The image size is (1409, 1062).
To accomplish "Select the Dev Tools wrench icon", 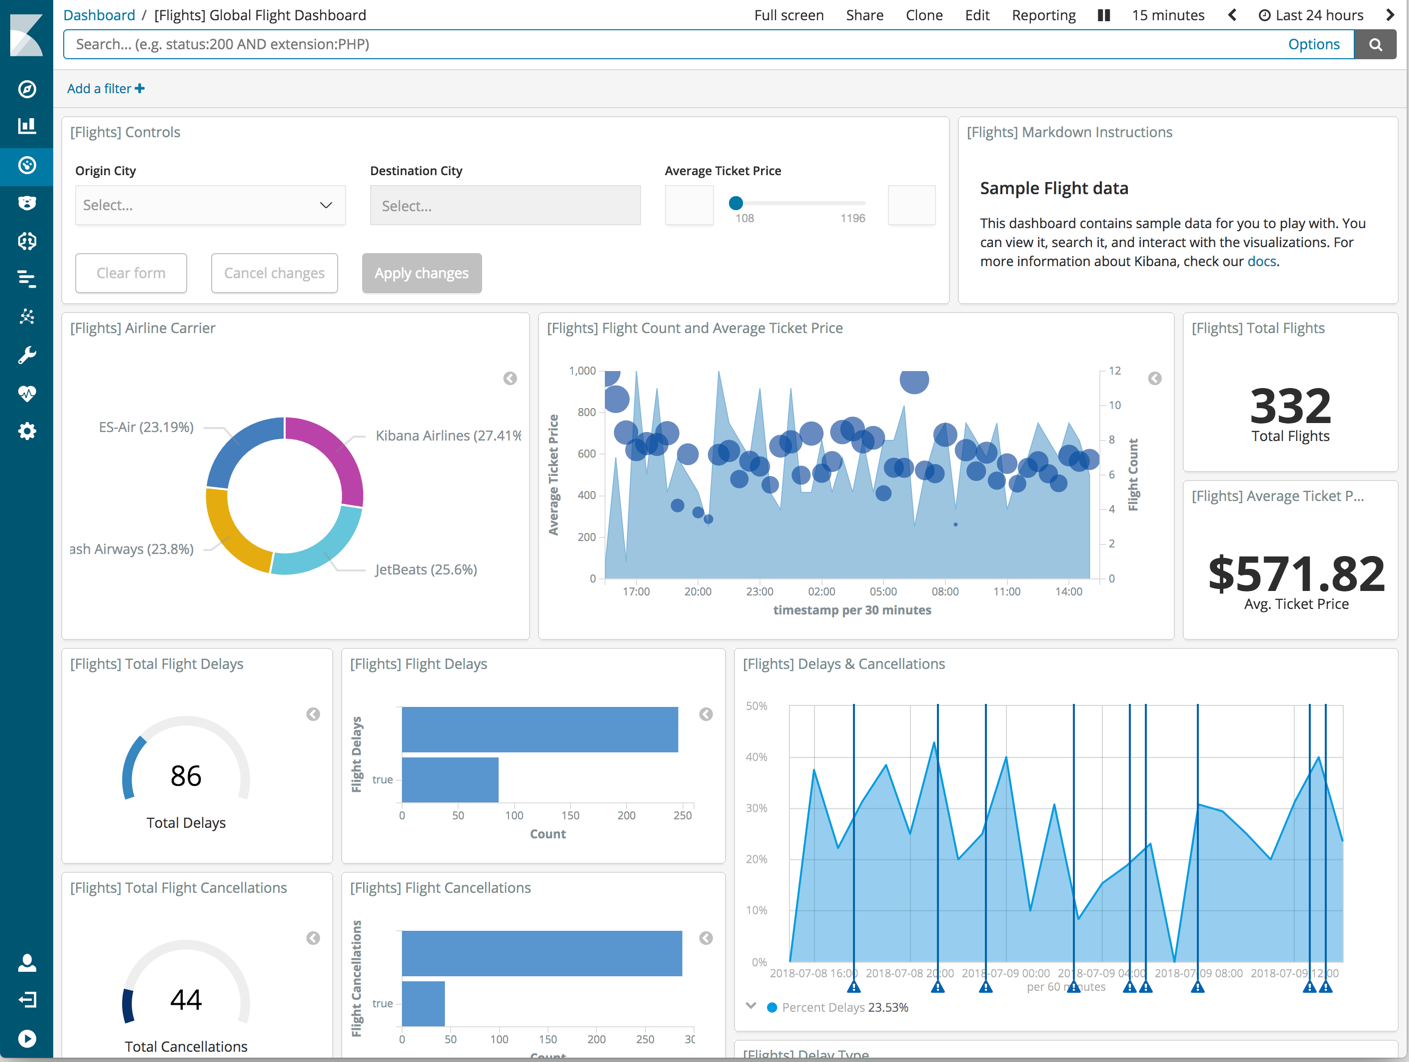I will [x=27, y=355].
